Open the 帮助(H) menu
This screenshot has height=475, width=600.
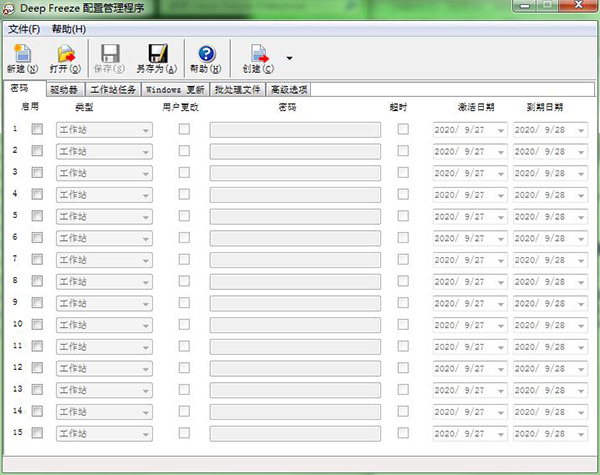[x=69, y=29]
